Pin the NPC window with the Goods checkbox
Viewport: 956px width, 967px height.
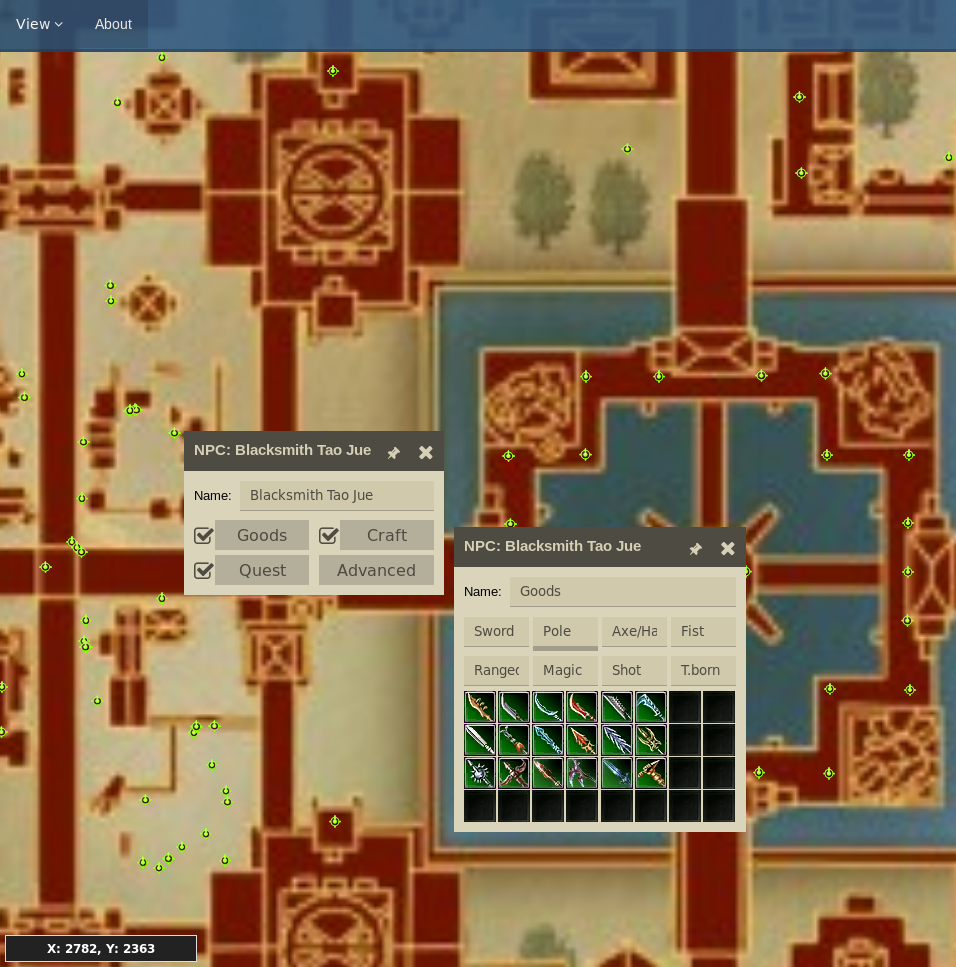tap(394, 453)
